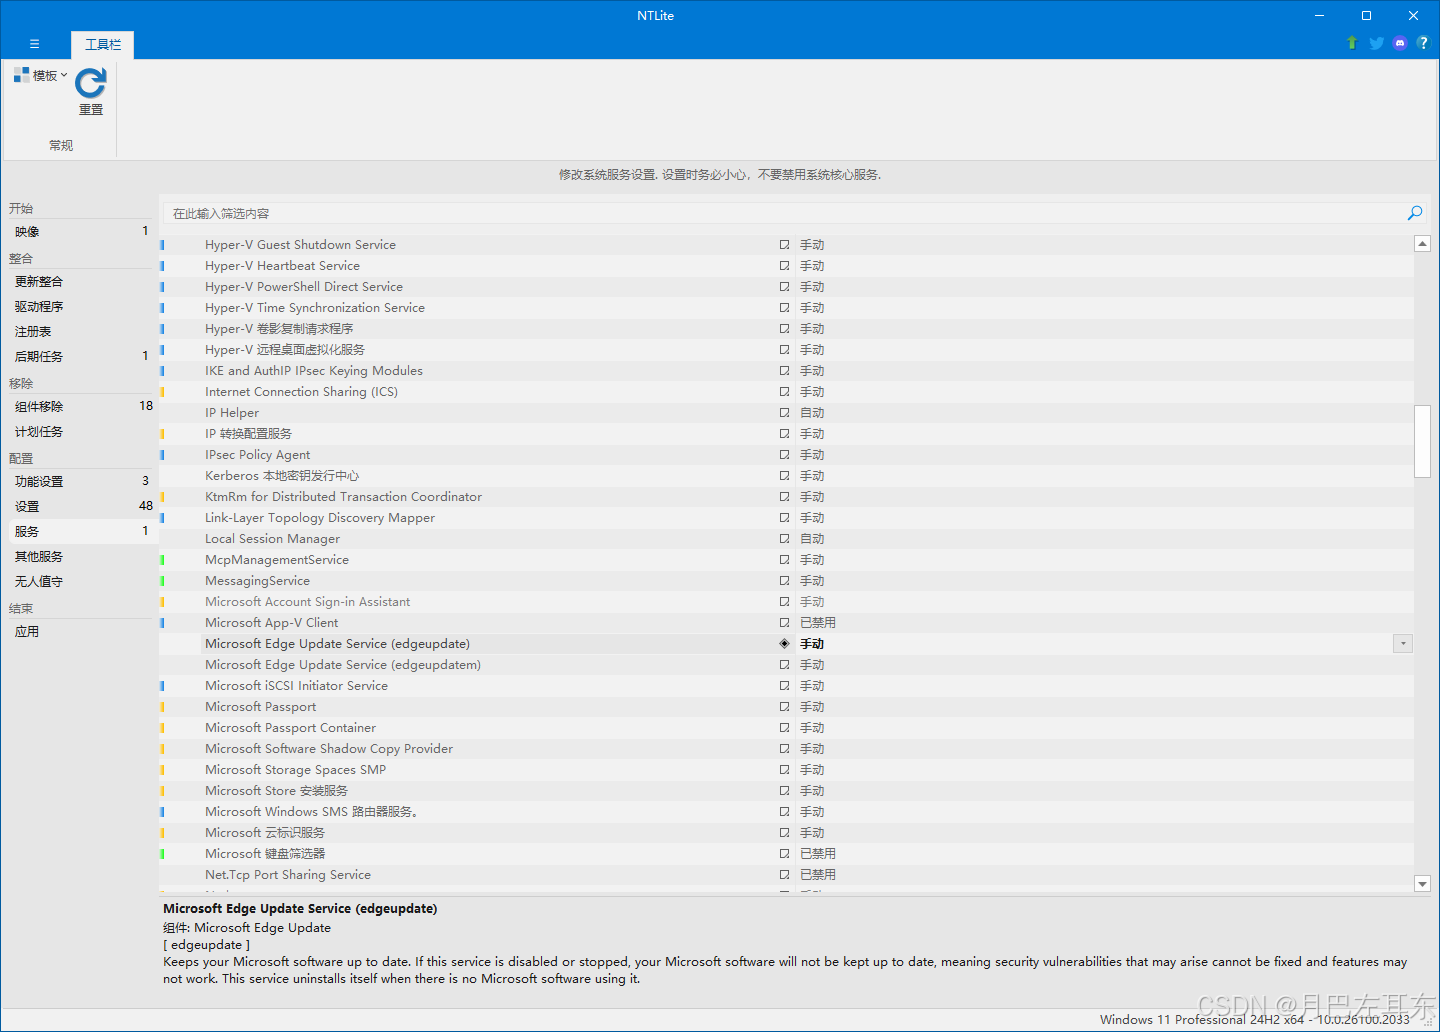1440x1032 pixels.
Task: Toggle state icon for Net.Tcp Port Sharing Service
Action: [x=784, y=875]
